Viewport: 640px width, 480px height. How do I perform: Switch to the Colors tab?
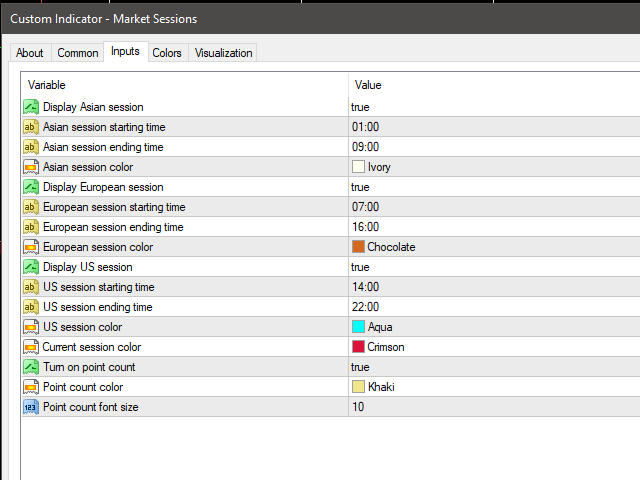coord(167,53)
